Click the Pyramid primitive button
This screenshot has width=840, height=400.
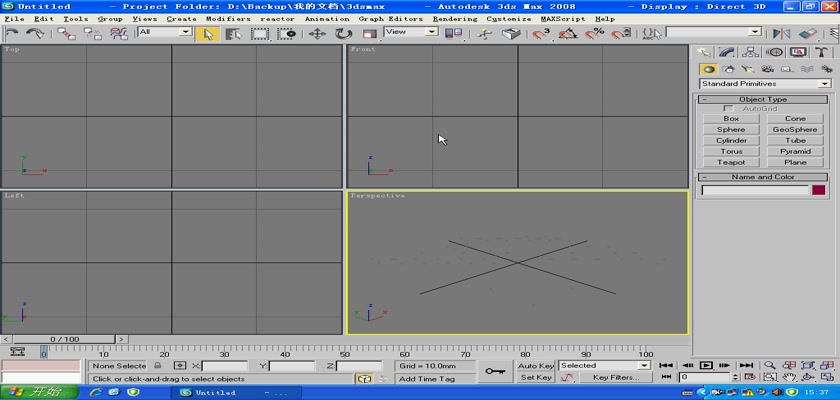(x=795, y=152)
